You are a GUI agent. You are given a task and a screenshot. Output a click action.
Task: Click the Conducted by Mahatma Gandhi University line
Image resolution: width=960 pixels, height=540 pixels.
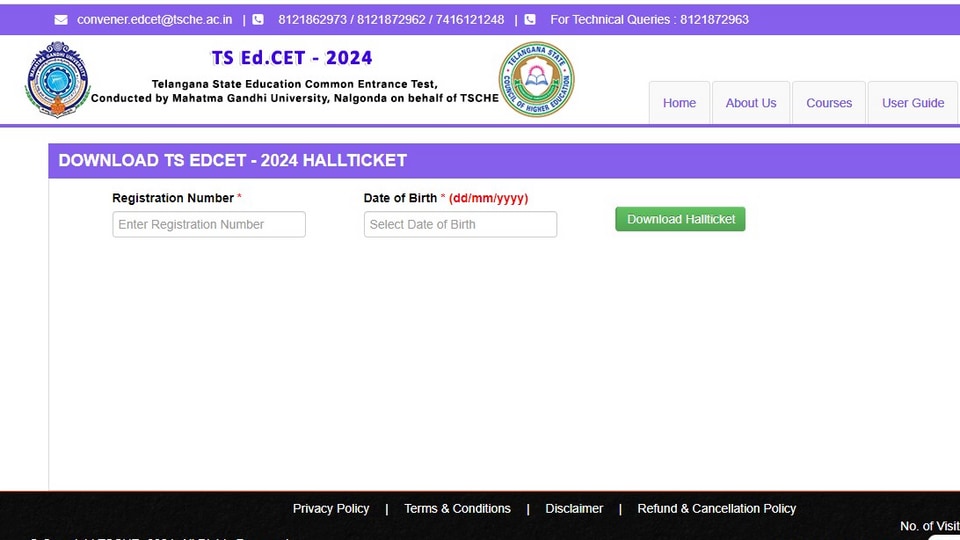point(294,98)
